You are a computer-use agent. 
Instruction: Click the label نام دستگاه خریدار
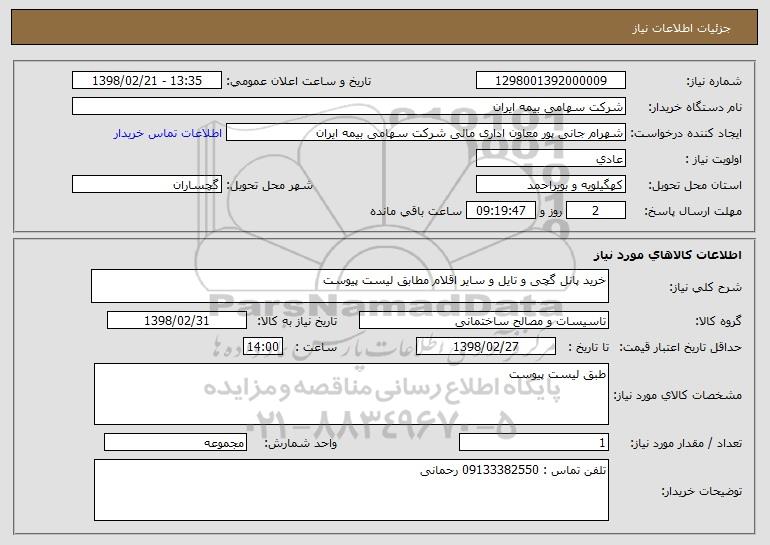pos(695,107)
